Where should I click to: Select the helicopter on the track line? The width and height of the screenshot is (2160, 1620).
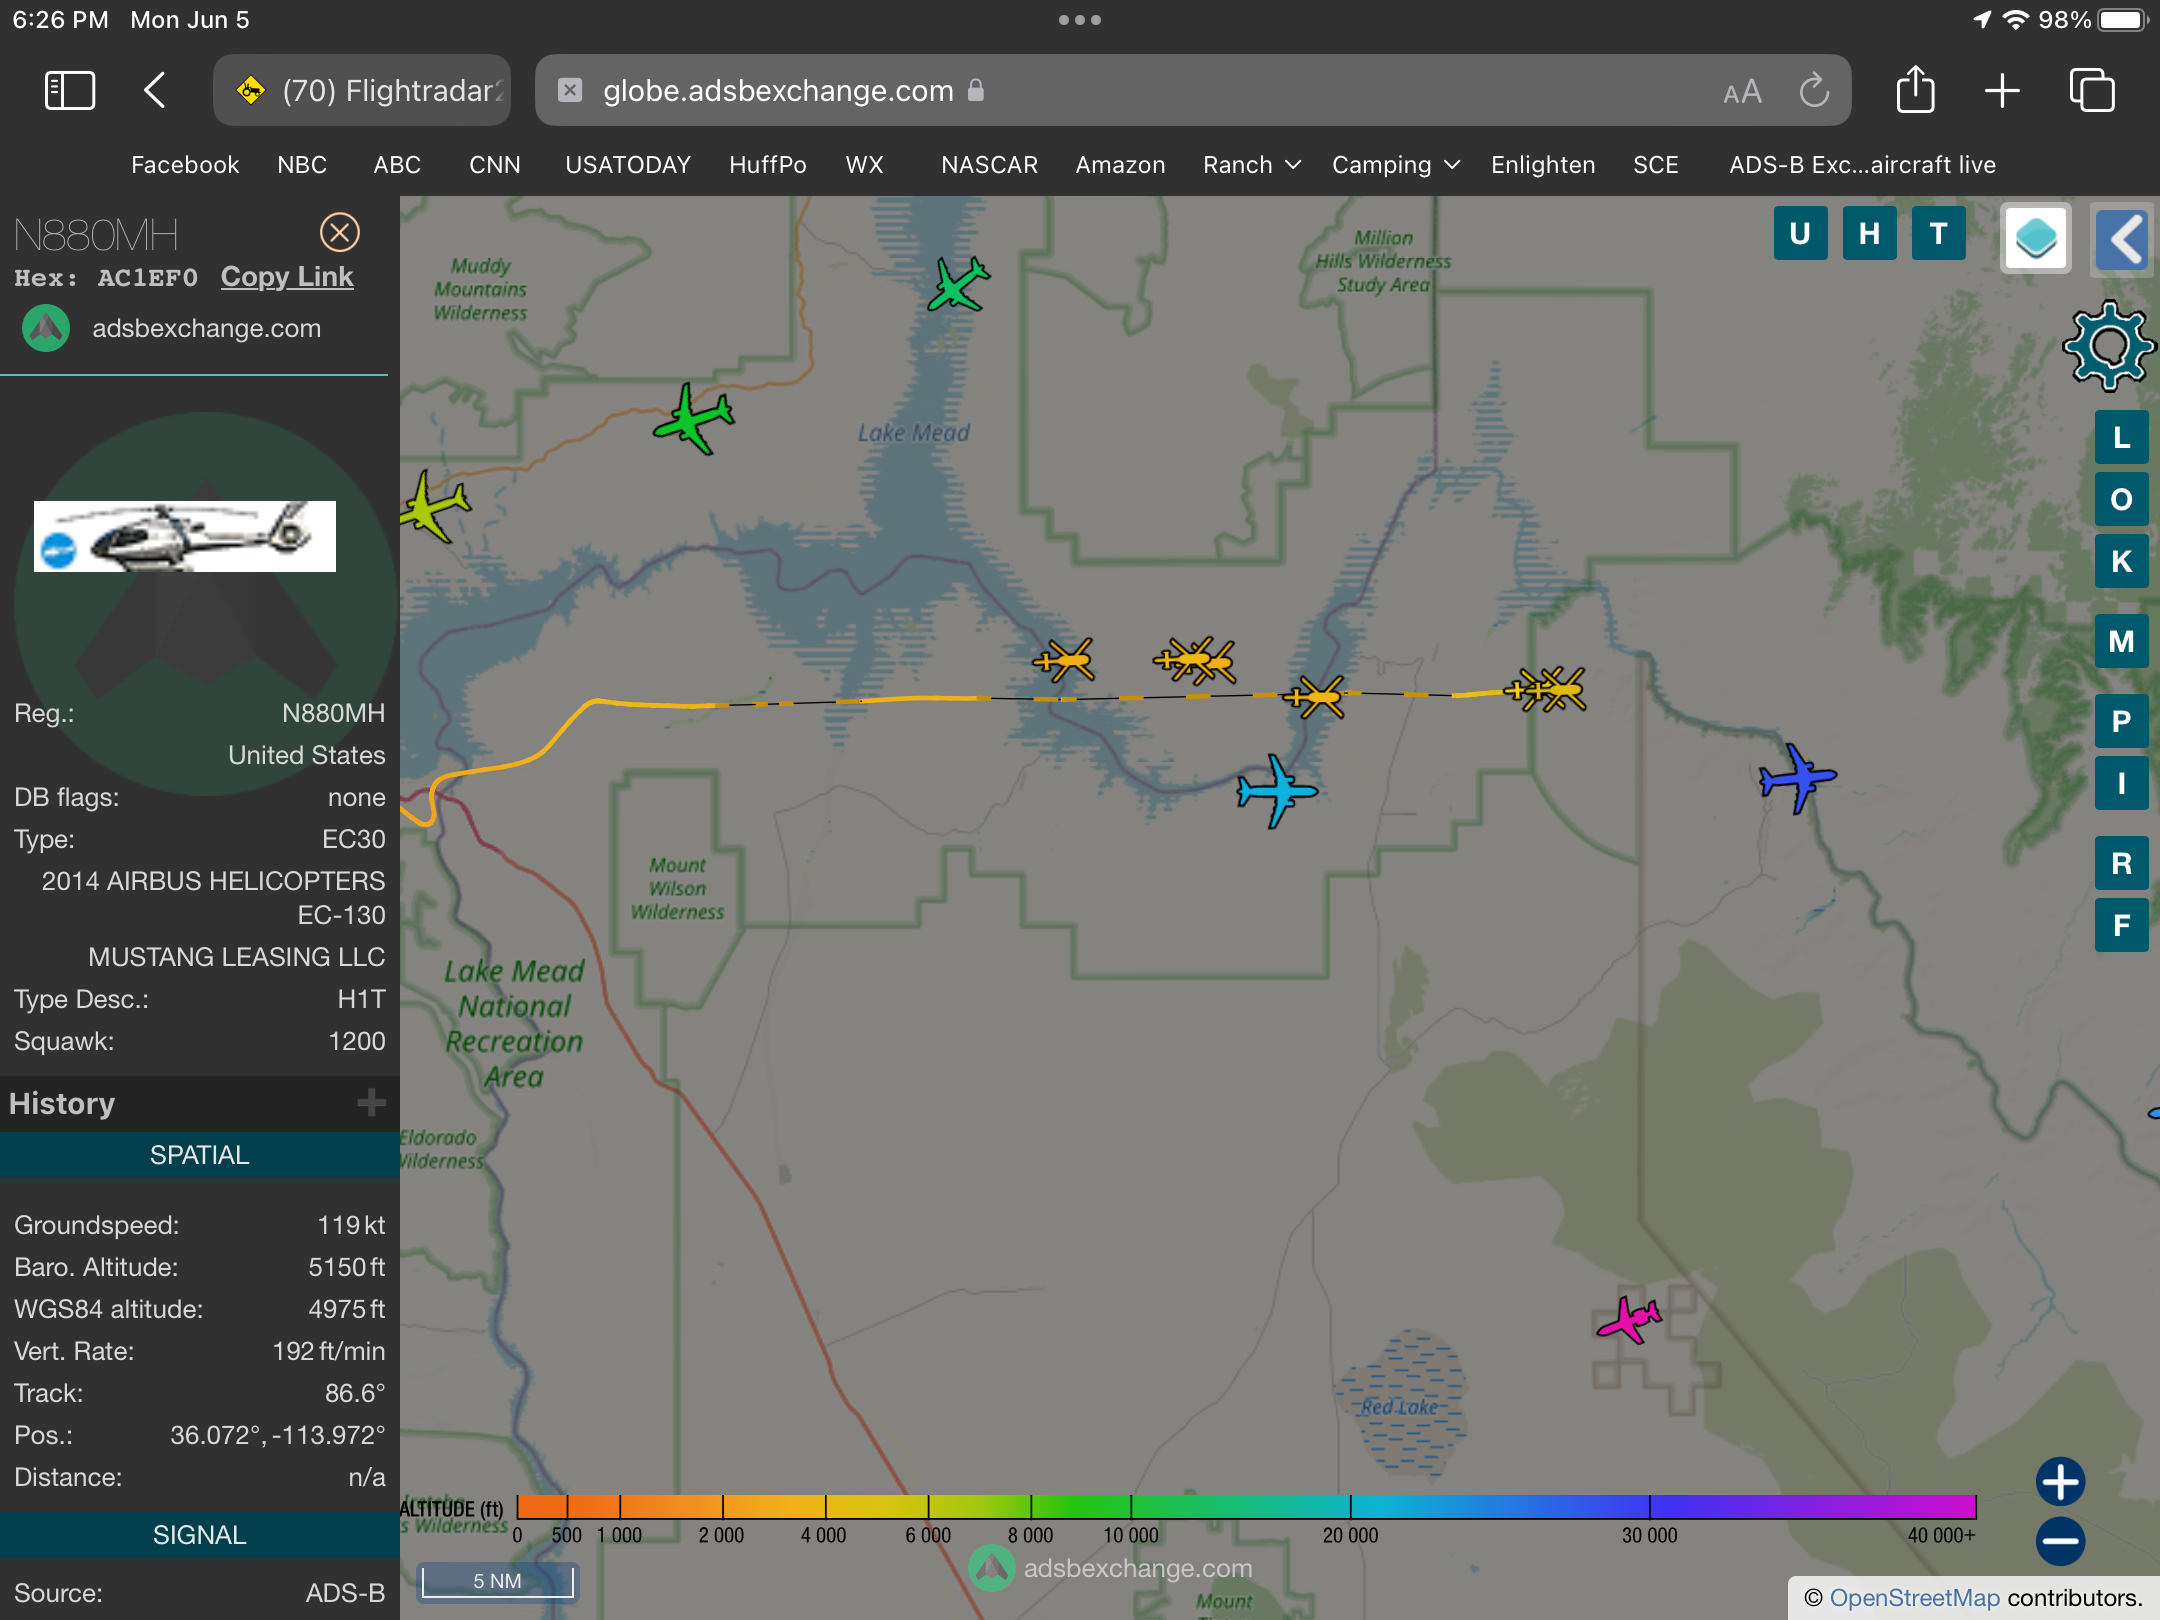click(1316, 697)
